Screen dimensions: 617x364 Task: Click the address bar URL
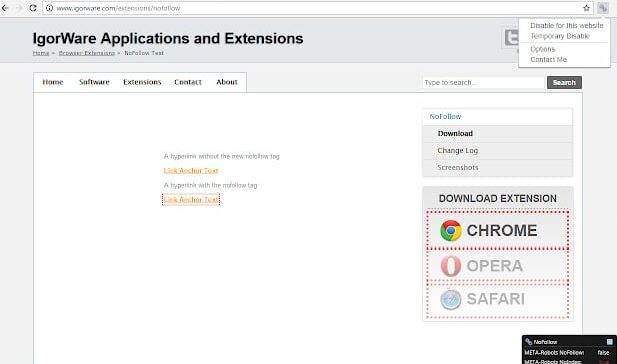point(118,8)
